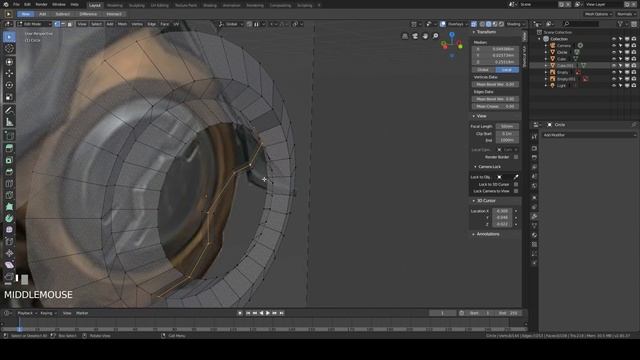Toggle X-ray display in viewport header
This screenshot has height=360, width=640.
[474, 24]
